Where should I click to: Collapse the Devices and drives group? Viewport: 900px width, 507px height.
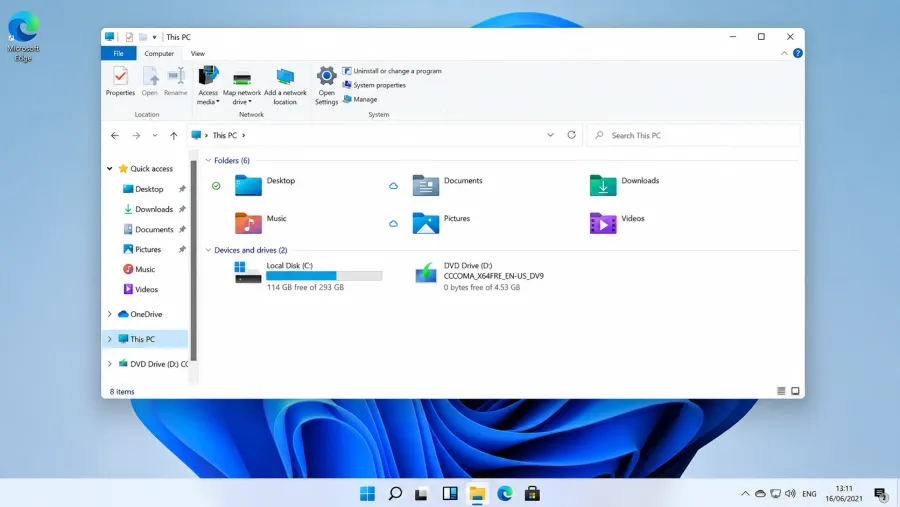pos(208,250)
